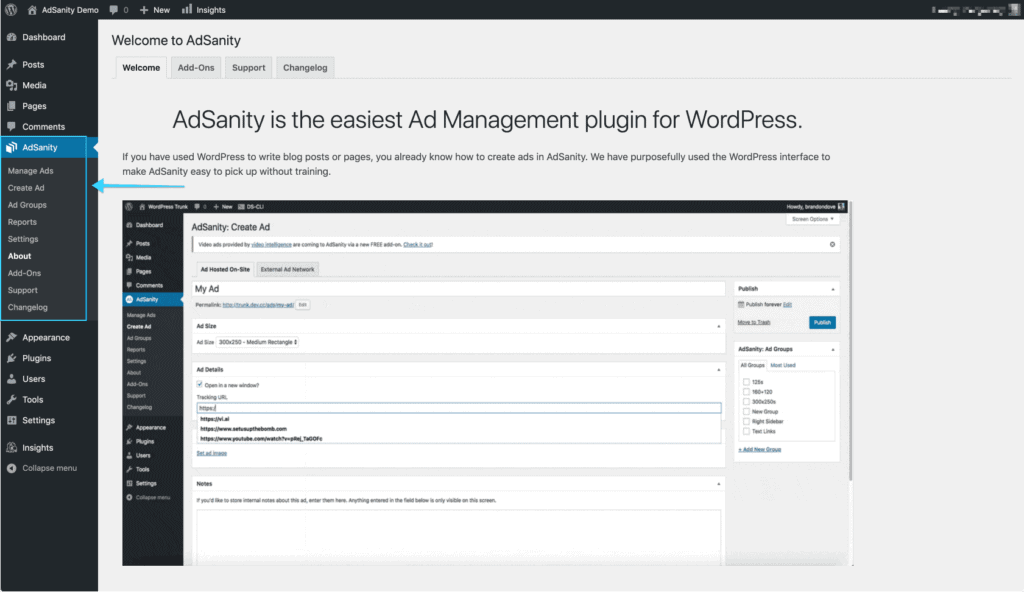This screenshot has height=592, width=1024.
Task: Open the Ad Size dropdown showing 300x250
Action: (x=257, y=342)
